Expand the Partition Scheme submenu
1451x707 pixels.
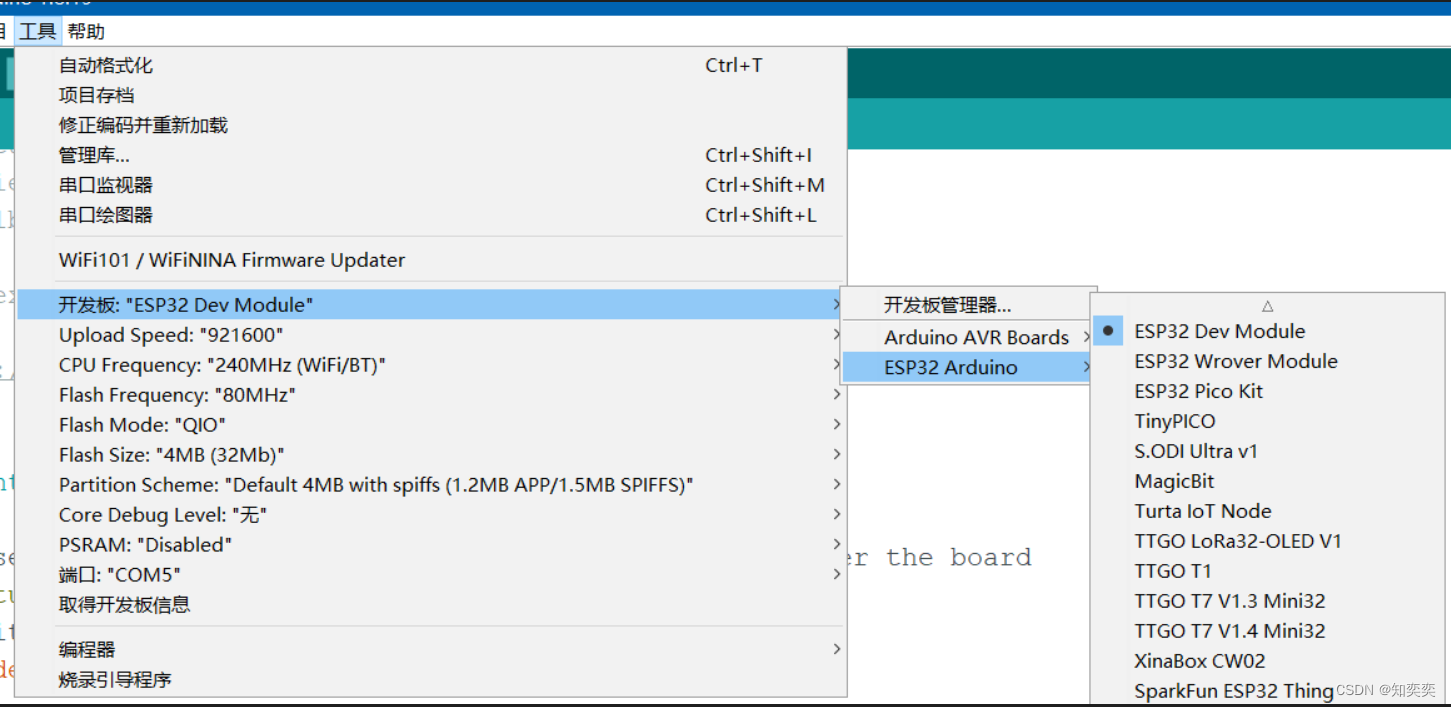point(432,485)
